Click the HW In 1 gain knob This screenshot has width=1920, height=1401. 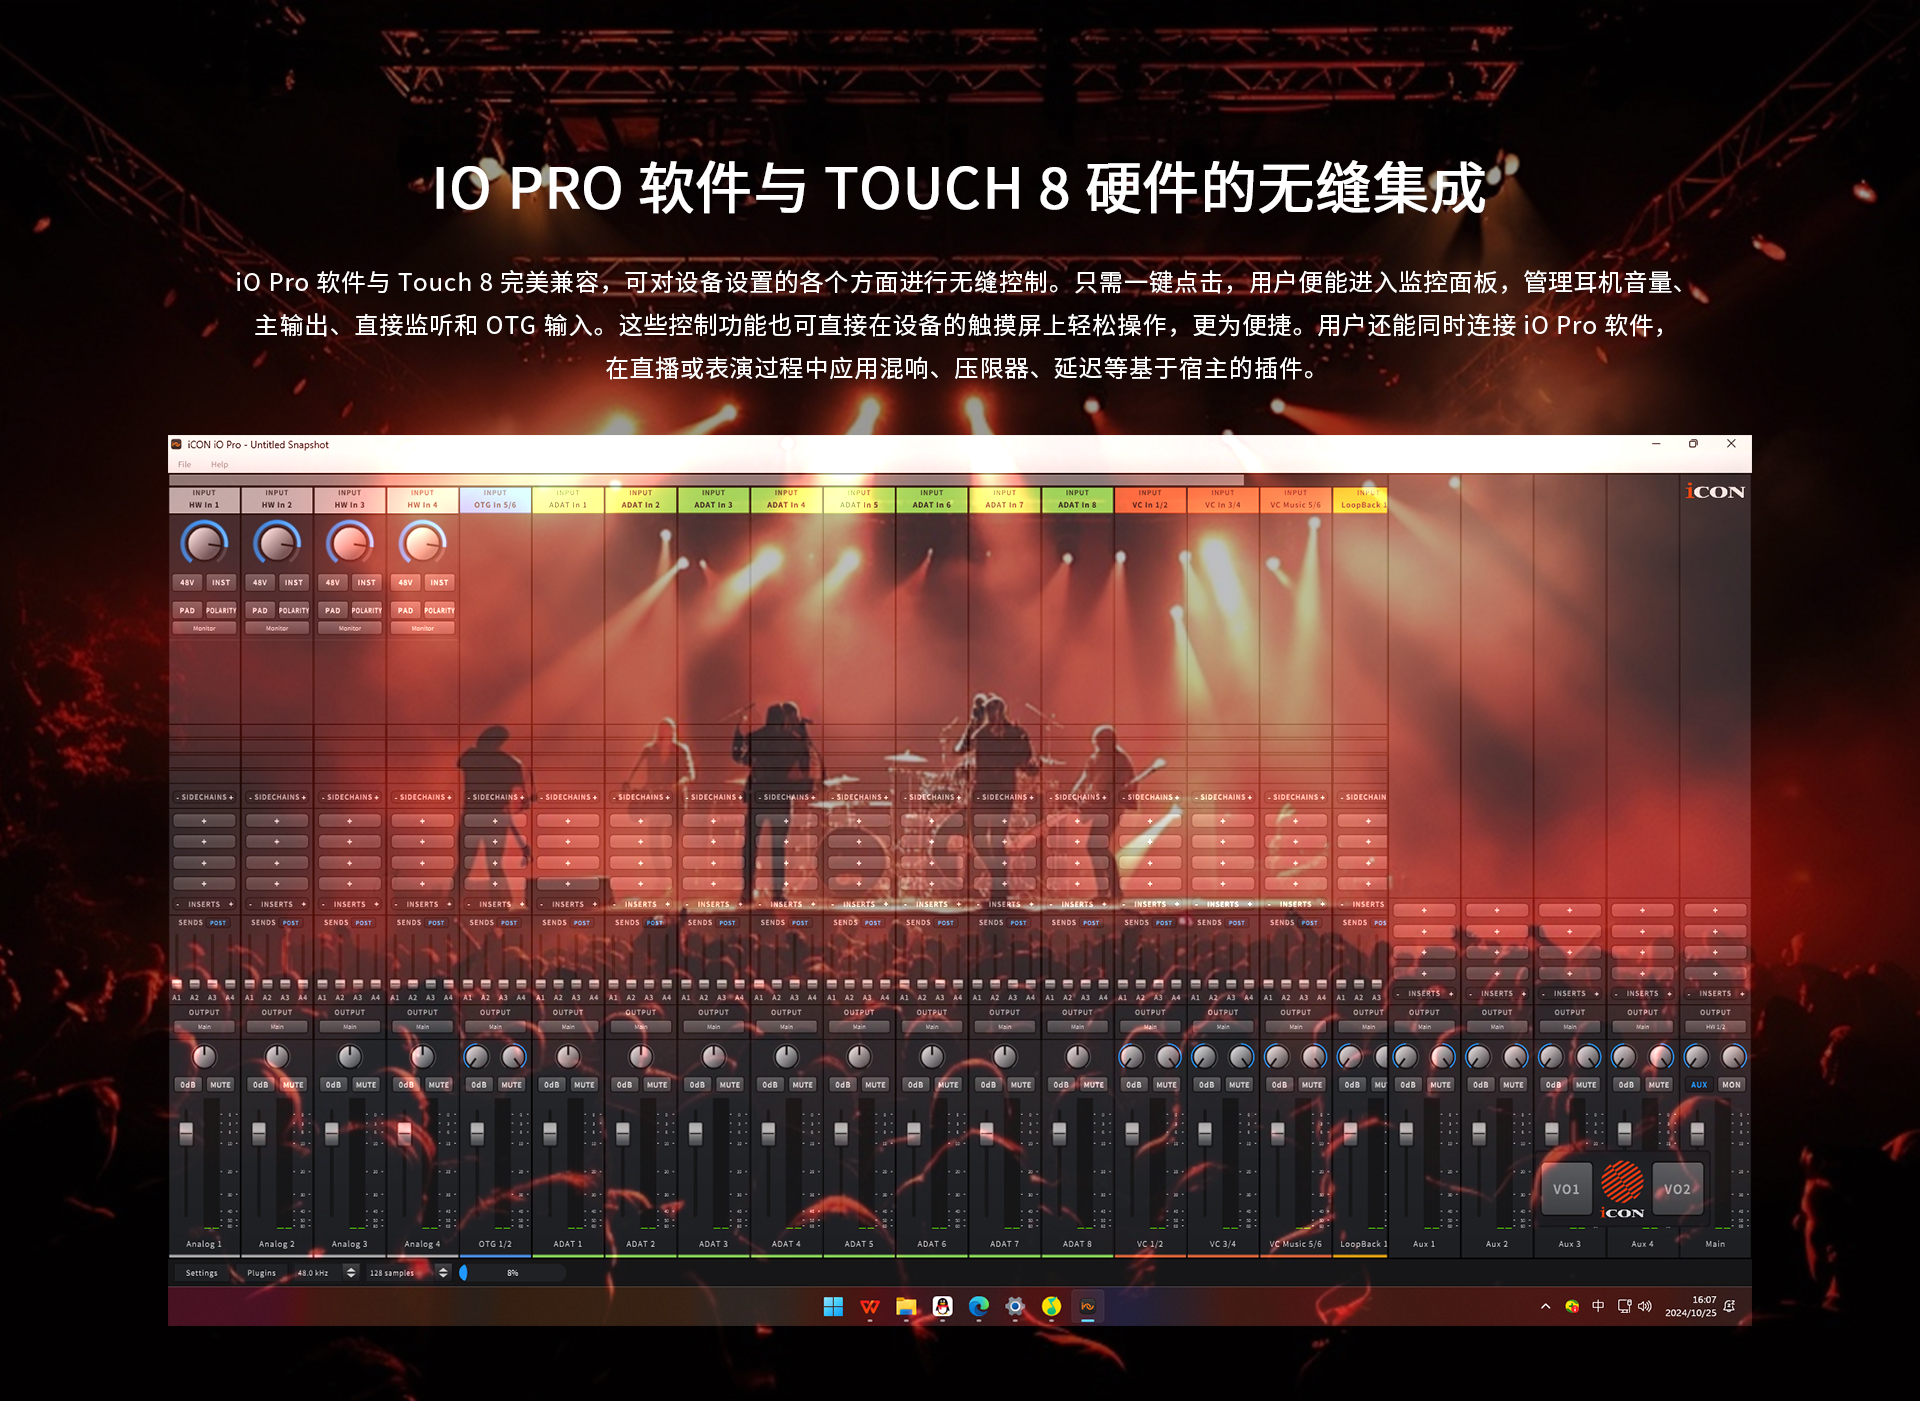coord(204,543)
